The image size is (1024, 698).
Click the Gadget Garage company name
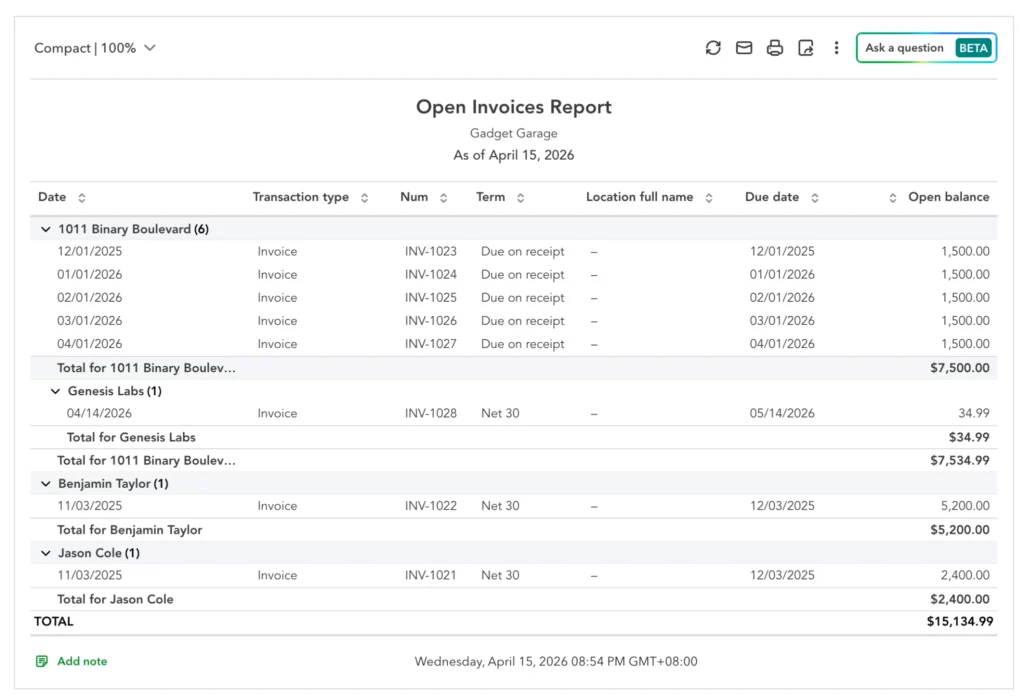513,133
